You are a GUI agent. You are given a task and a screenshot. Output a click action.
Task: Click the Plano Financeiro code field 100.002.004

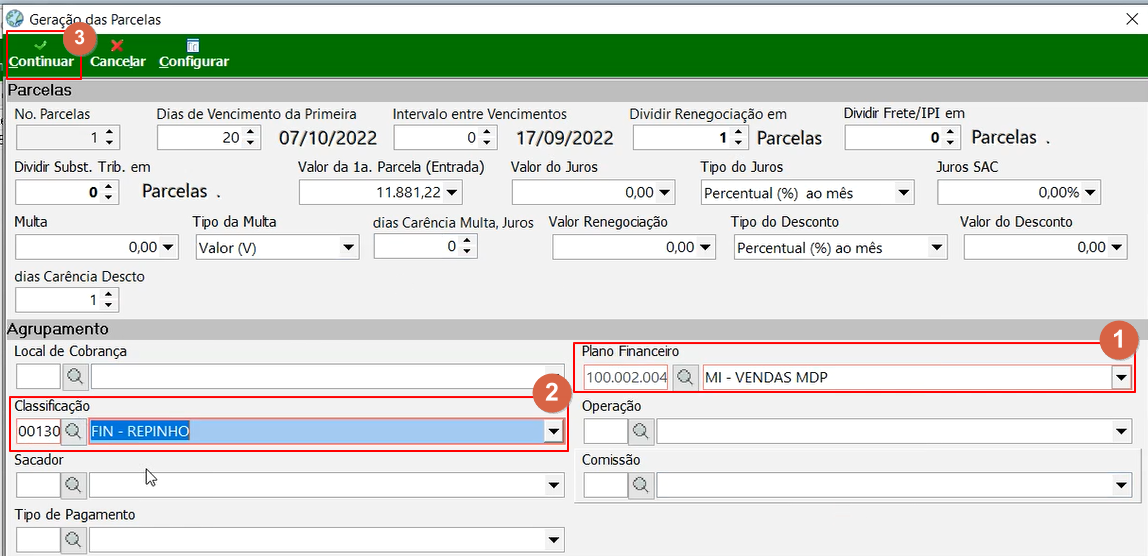[627, 378]
